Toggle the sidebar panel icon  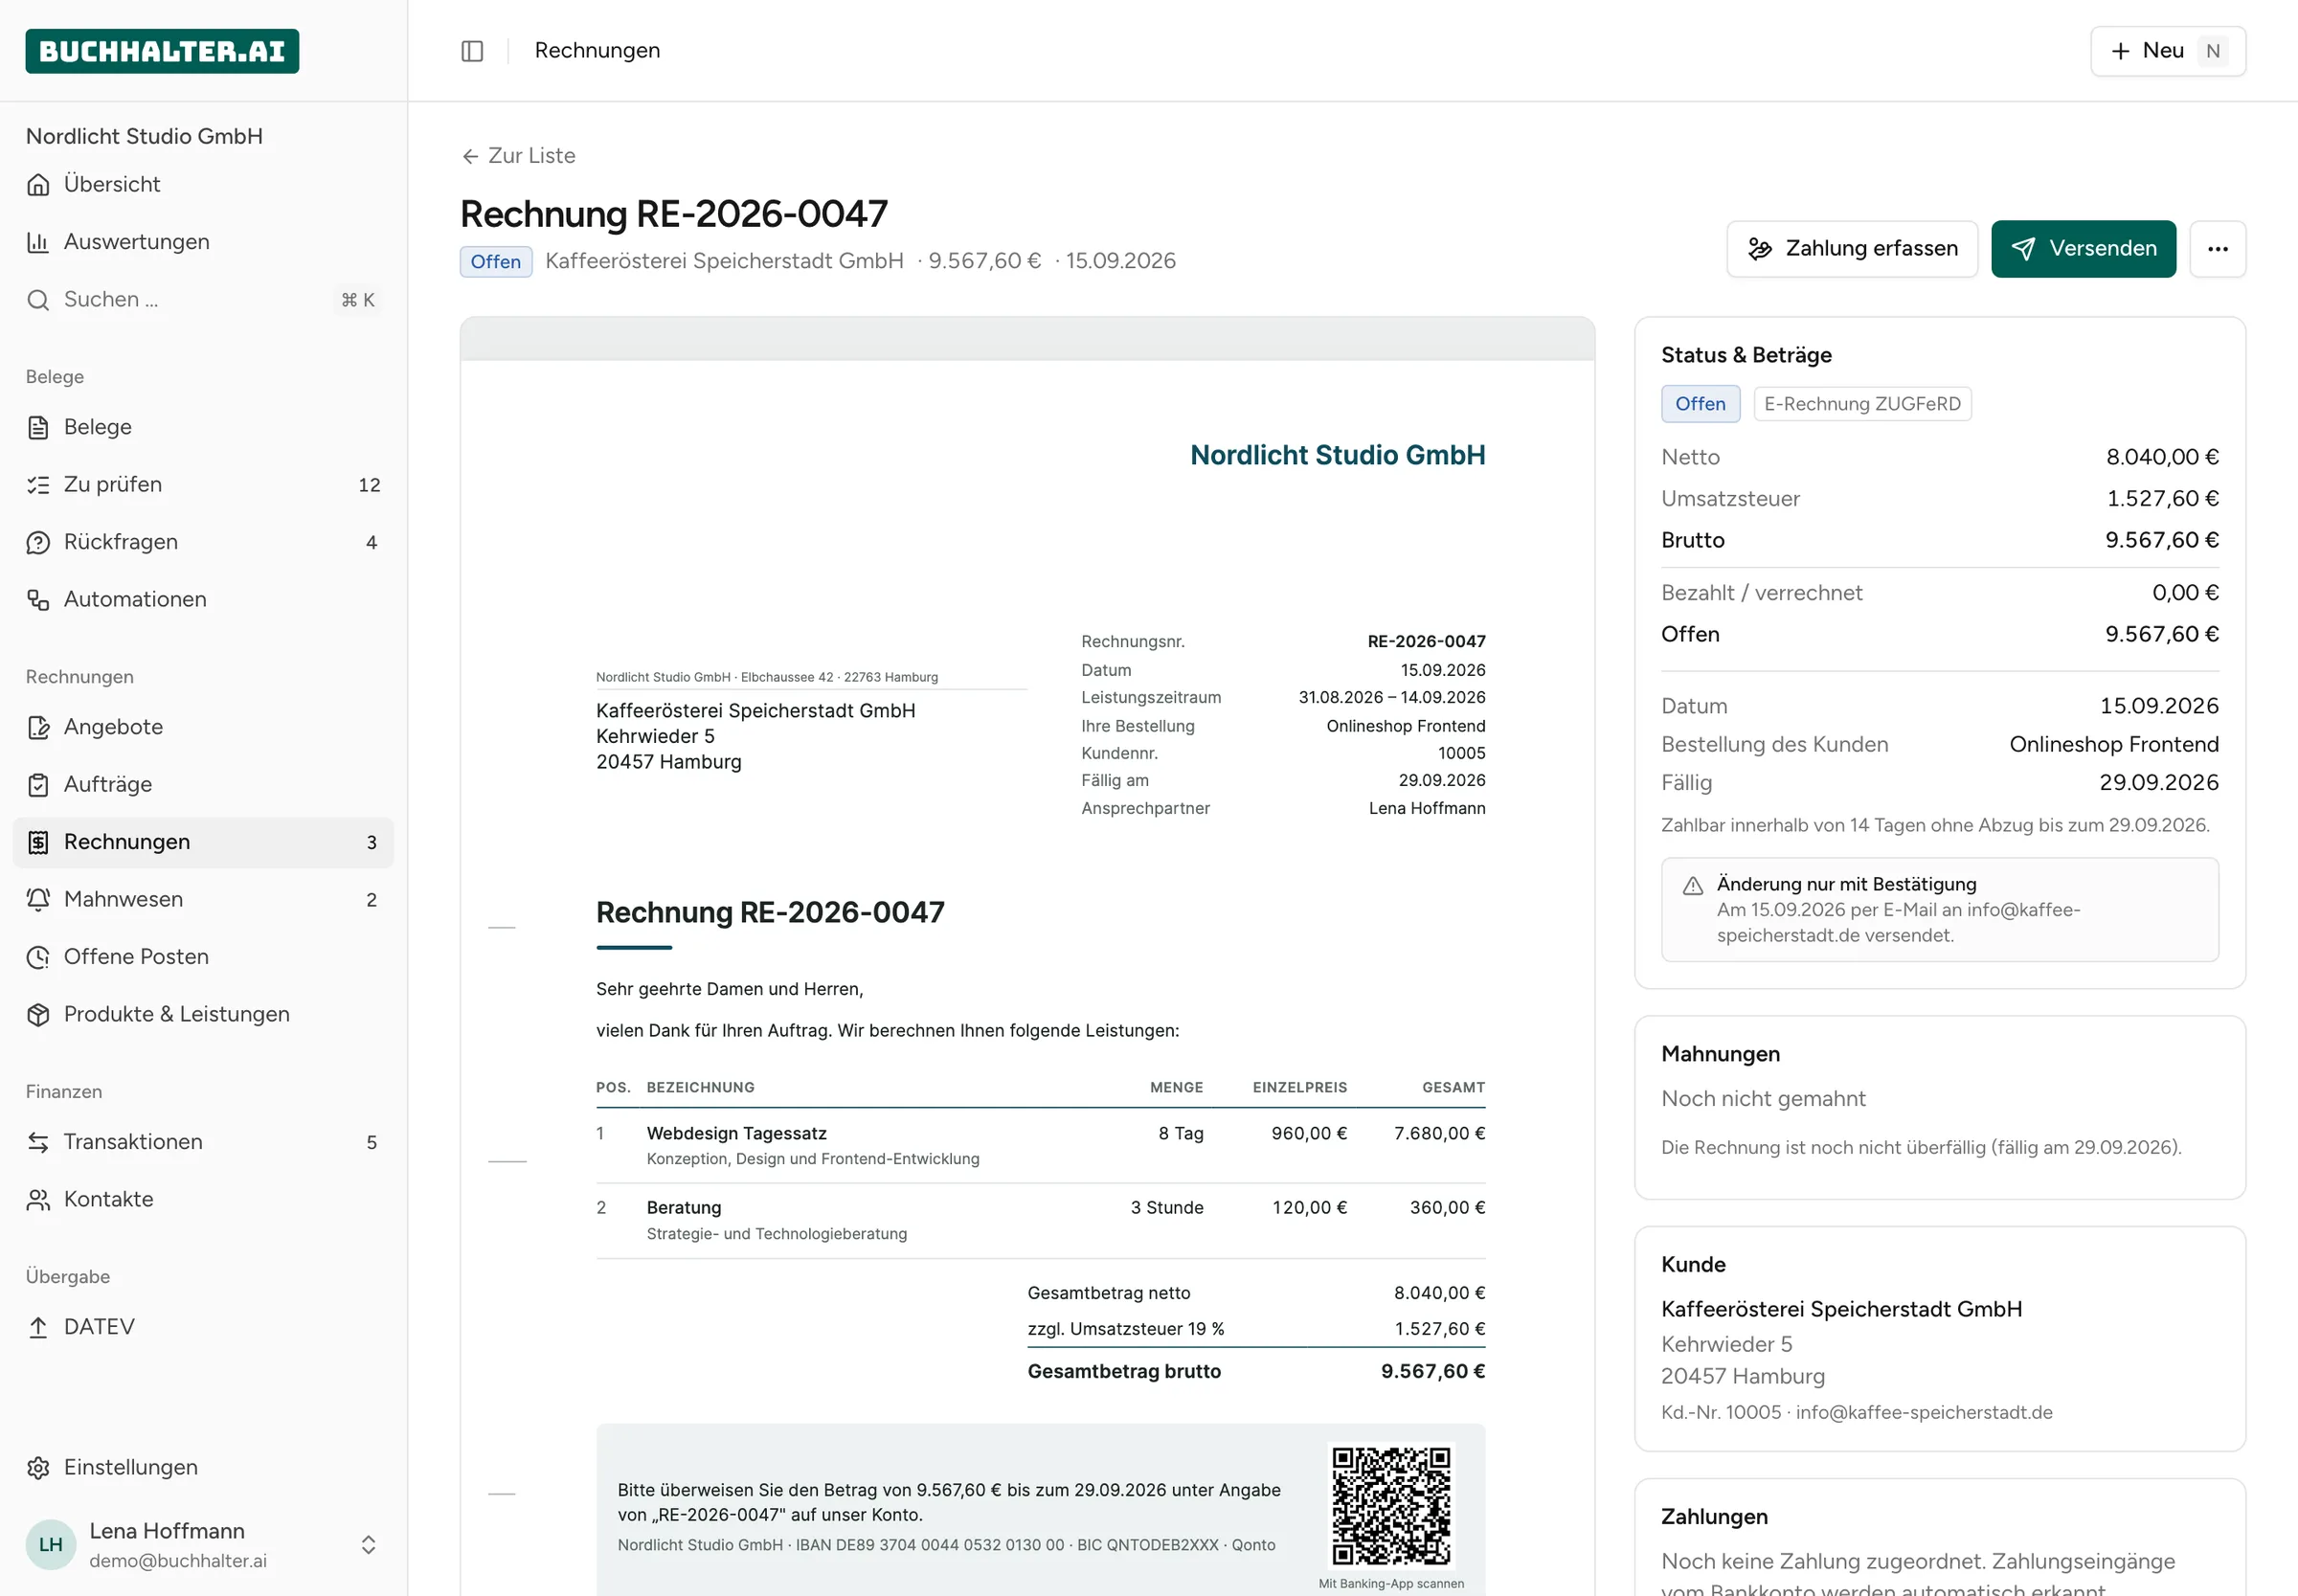pyautogui.click(x=472, y=51)
